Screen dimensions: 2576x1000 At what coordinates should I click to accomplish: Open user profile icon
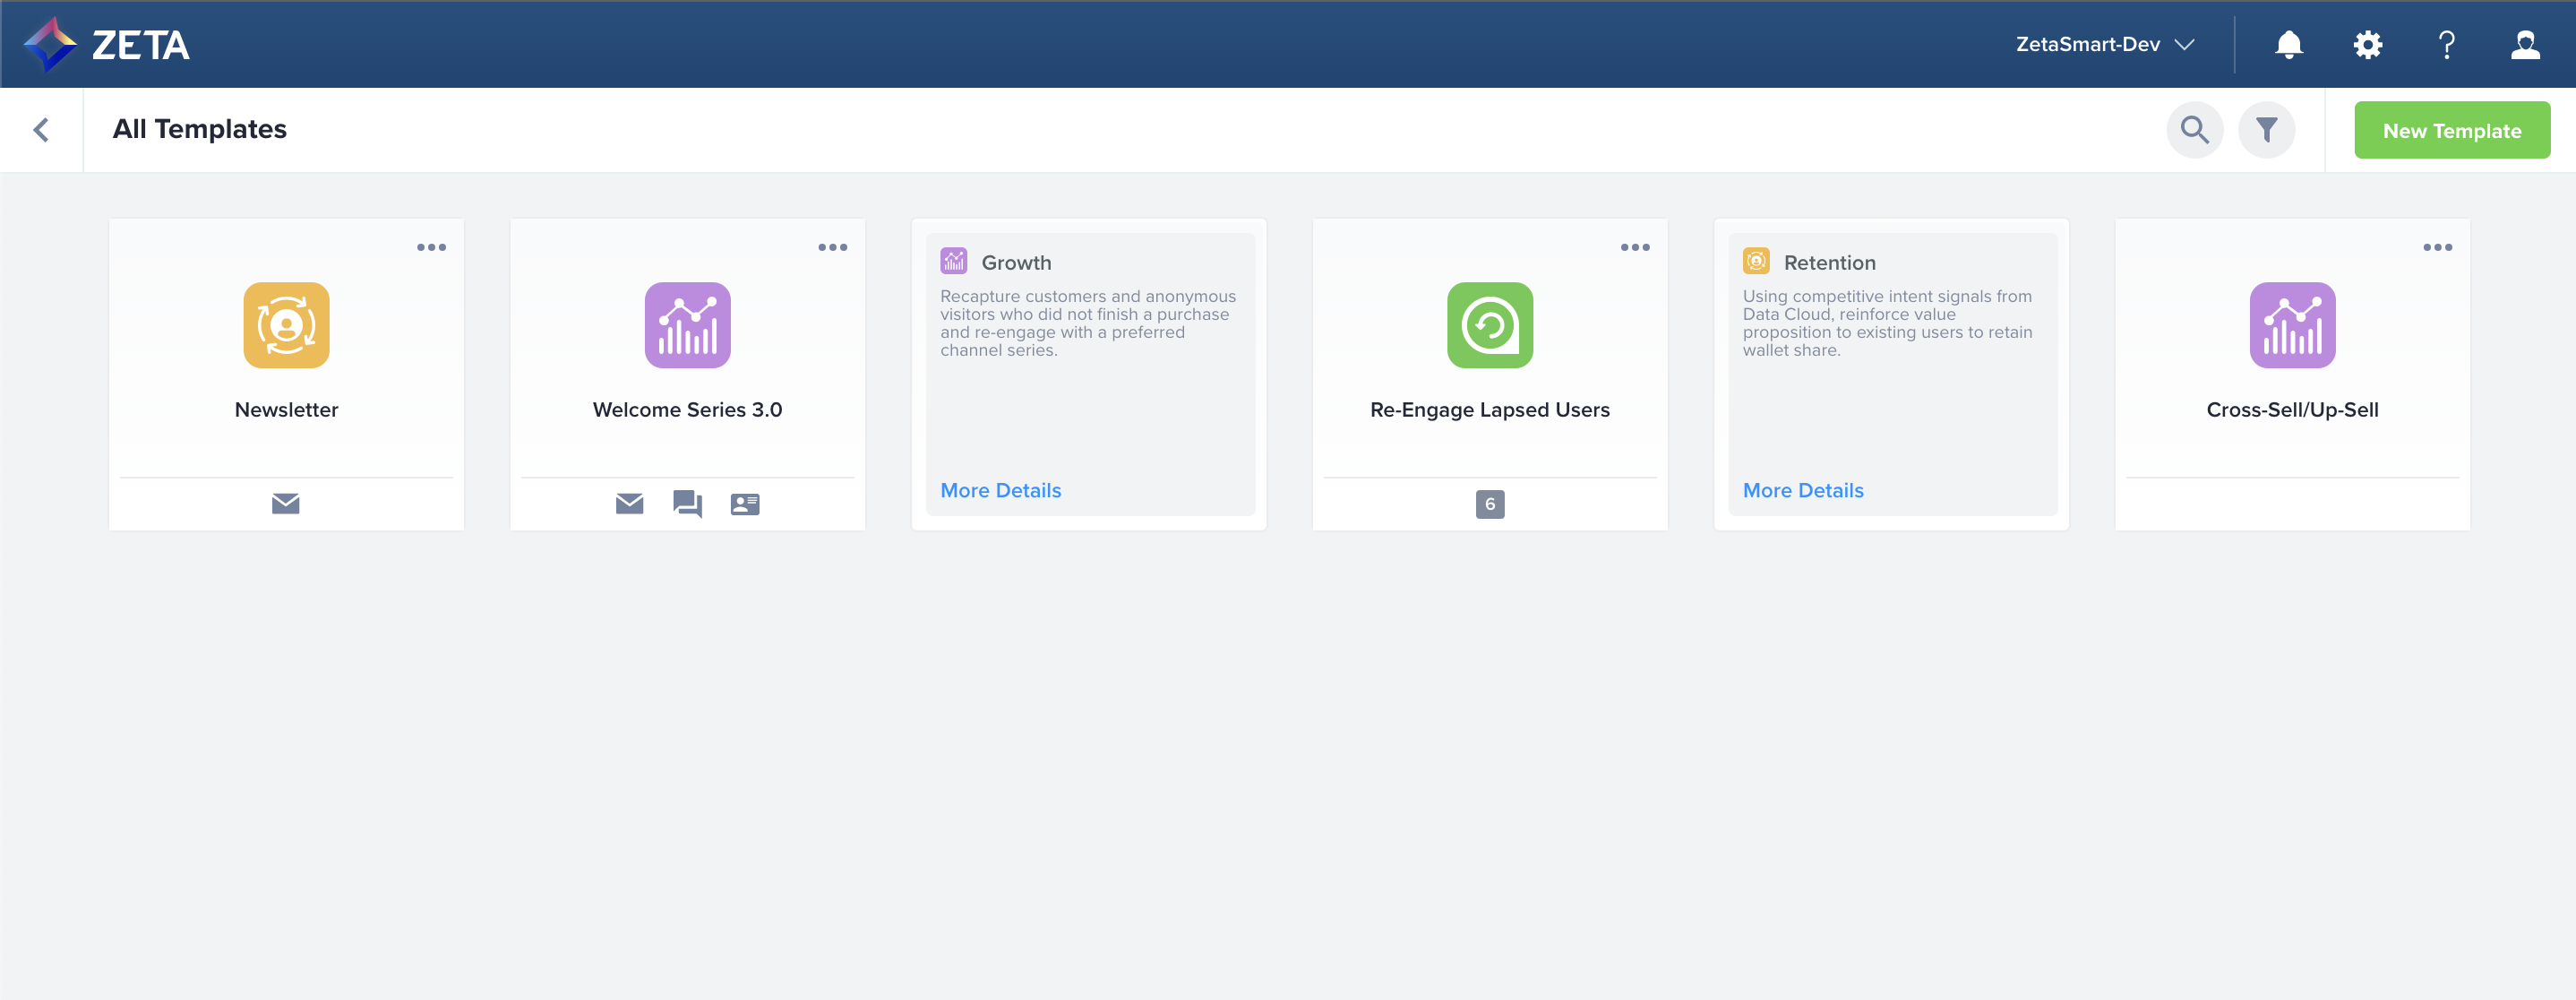2525,44
